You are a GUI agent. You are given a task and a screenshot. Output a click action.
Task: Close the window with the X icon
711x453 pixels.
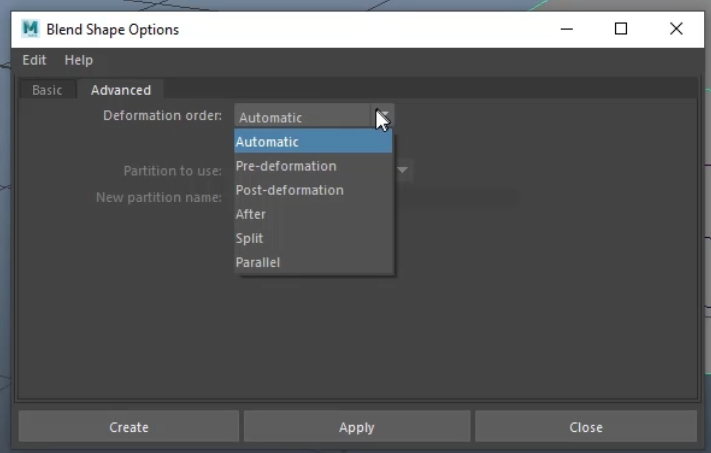coord(676,29)
